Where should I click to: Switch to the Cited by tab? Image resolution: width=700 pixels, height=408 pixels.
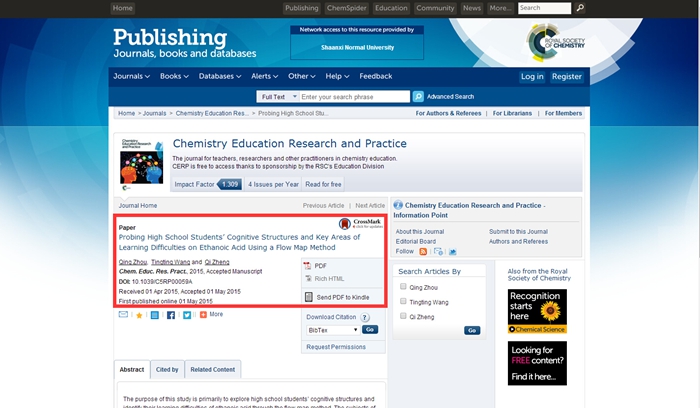[167, 370]
